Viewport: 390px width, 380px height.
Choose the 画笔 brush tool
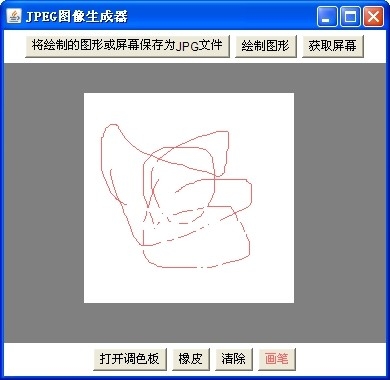pos(277,359)
